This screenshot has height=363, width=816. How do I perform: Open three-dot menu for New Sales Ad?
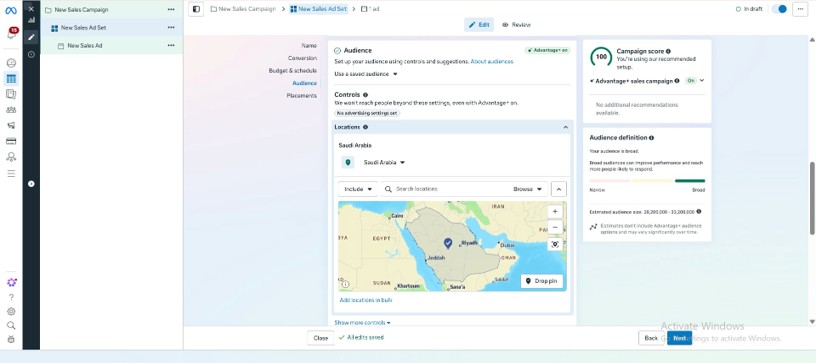tap(171, 45)
